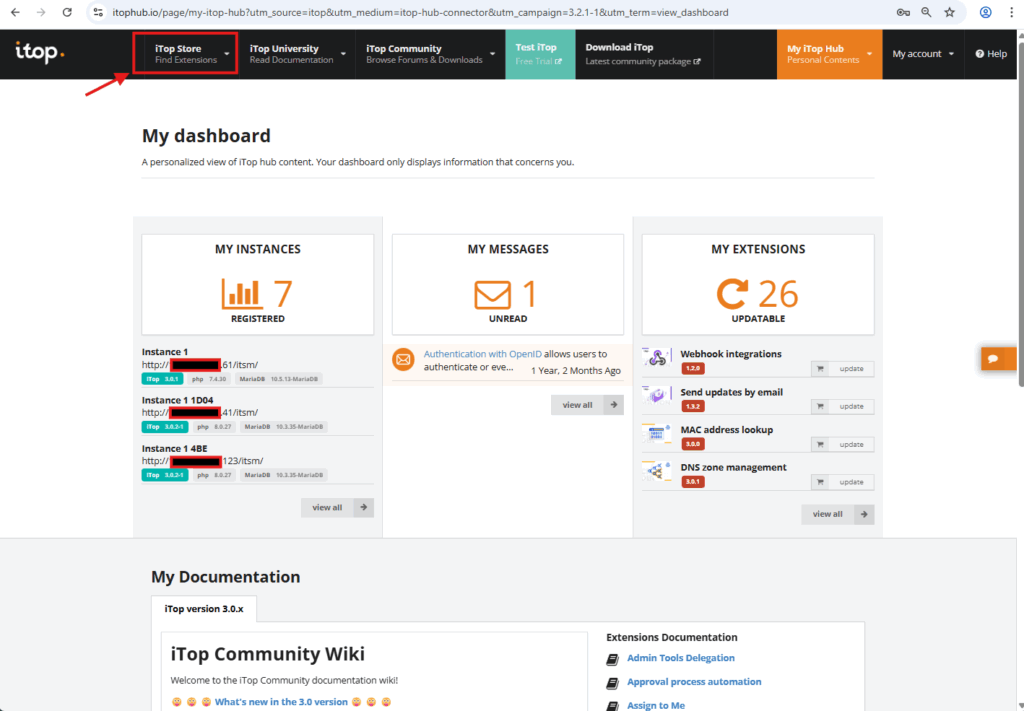
Task: Open the Authentication with OpenID link
Action: [x=482, y=354]
